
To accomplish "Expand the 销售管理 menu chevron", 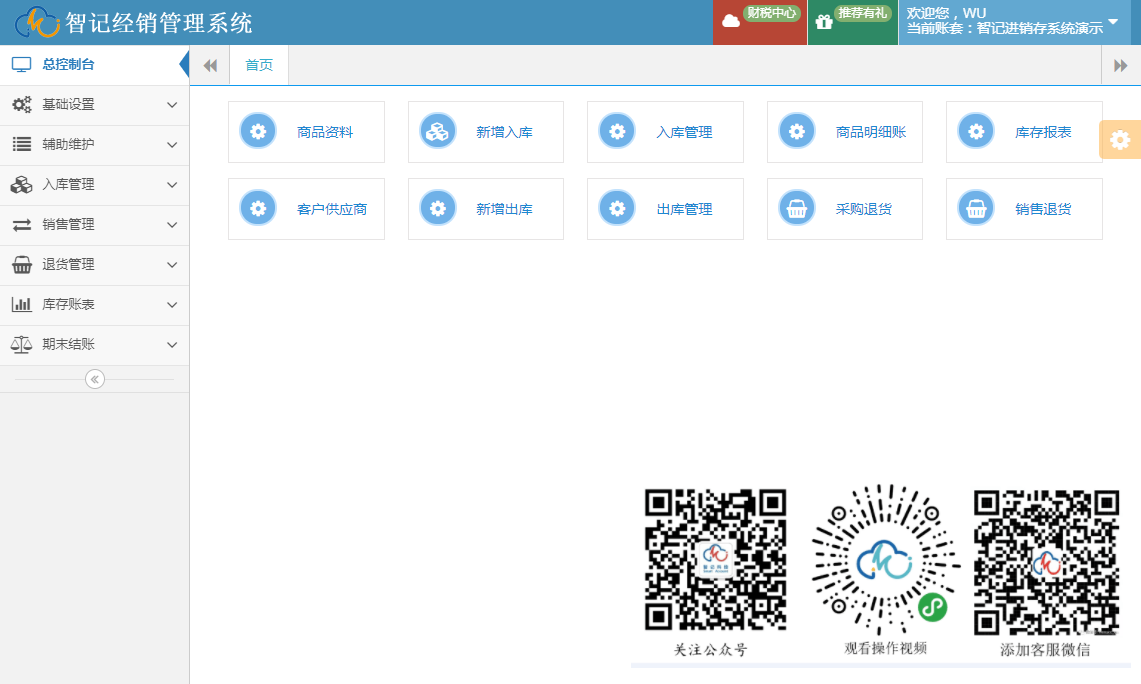I will point(172,225).
